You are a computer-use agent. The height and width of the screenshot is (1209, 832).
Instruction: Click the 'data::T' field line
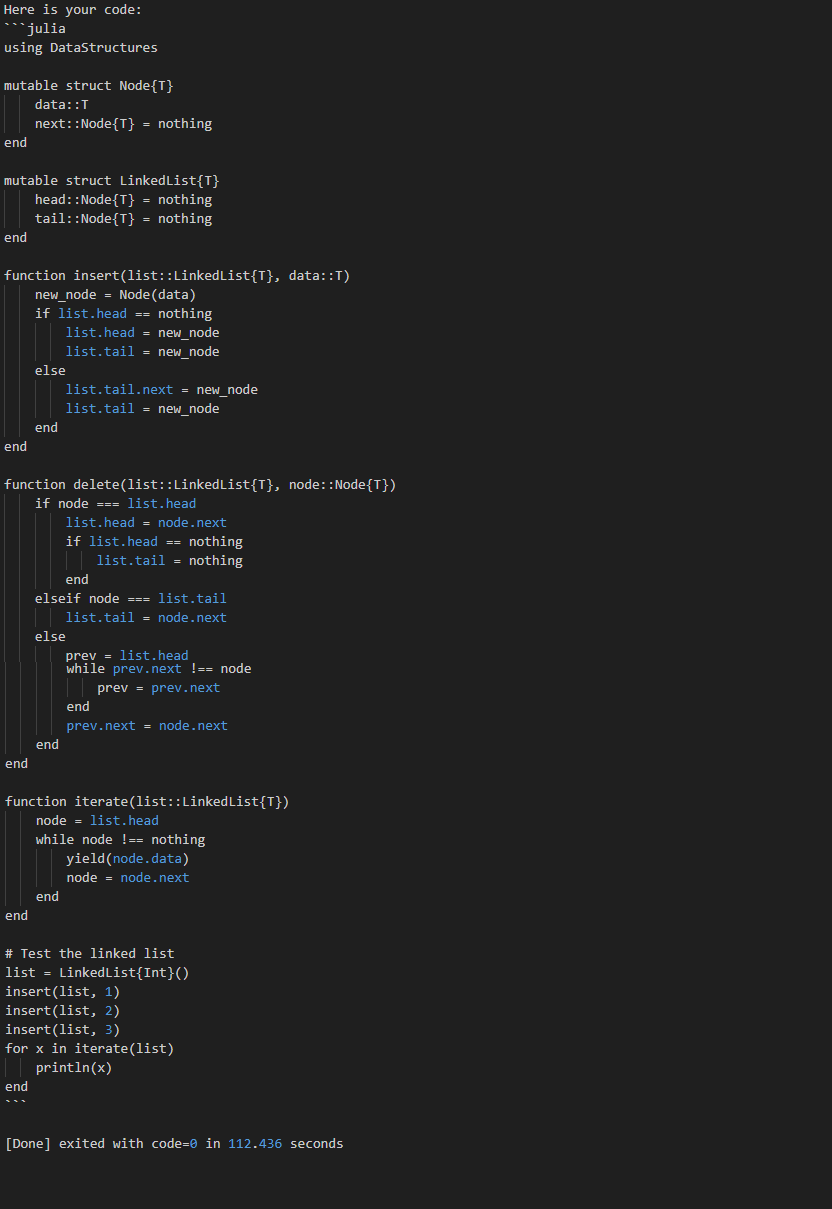[62, 105]
